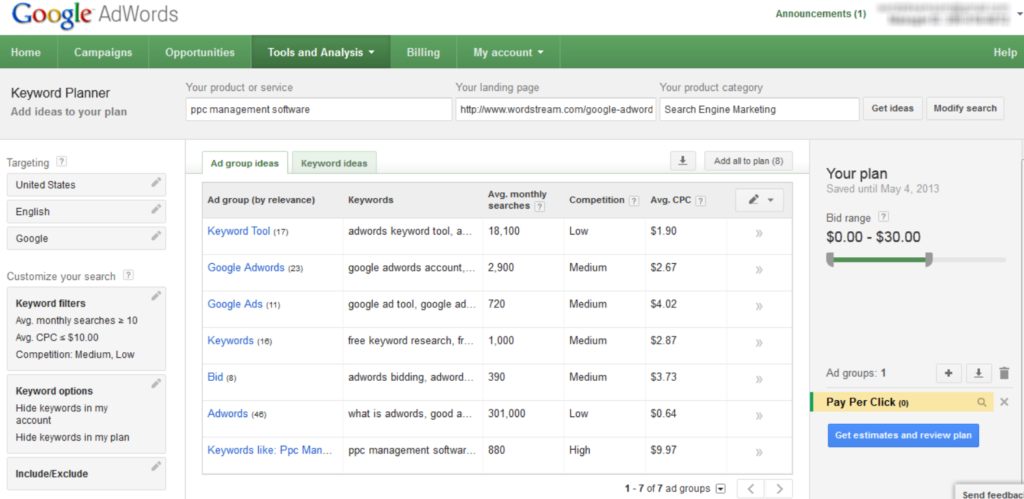Viewport: 1024px width, 499px height.
Task: Click the green bid range track
Action: [x=879, y=260]
